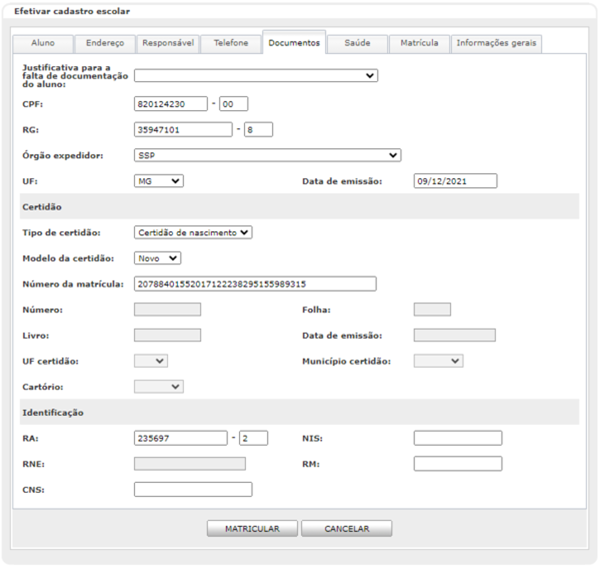Expand the Modelo da certidão dropdown
The image size is (600, 569).
157,258
